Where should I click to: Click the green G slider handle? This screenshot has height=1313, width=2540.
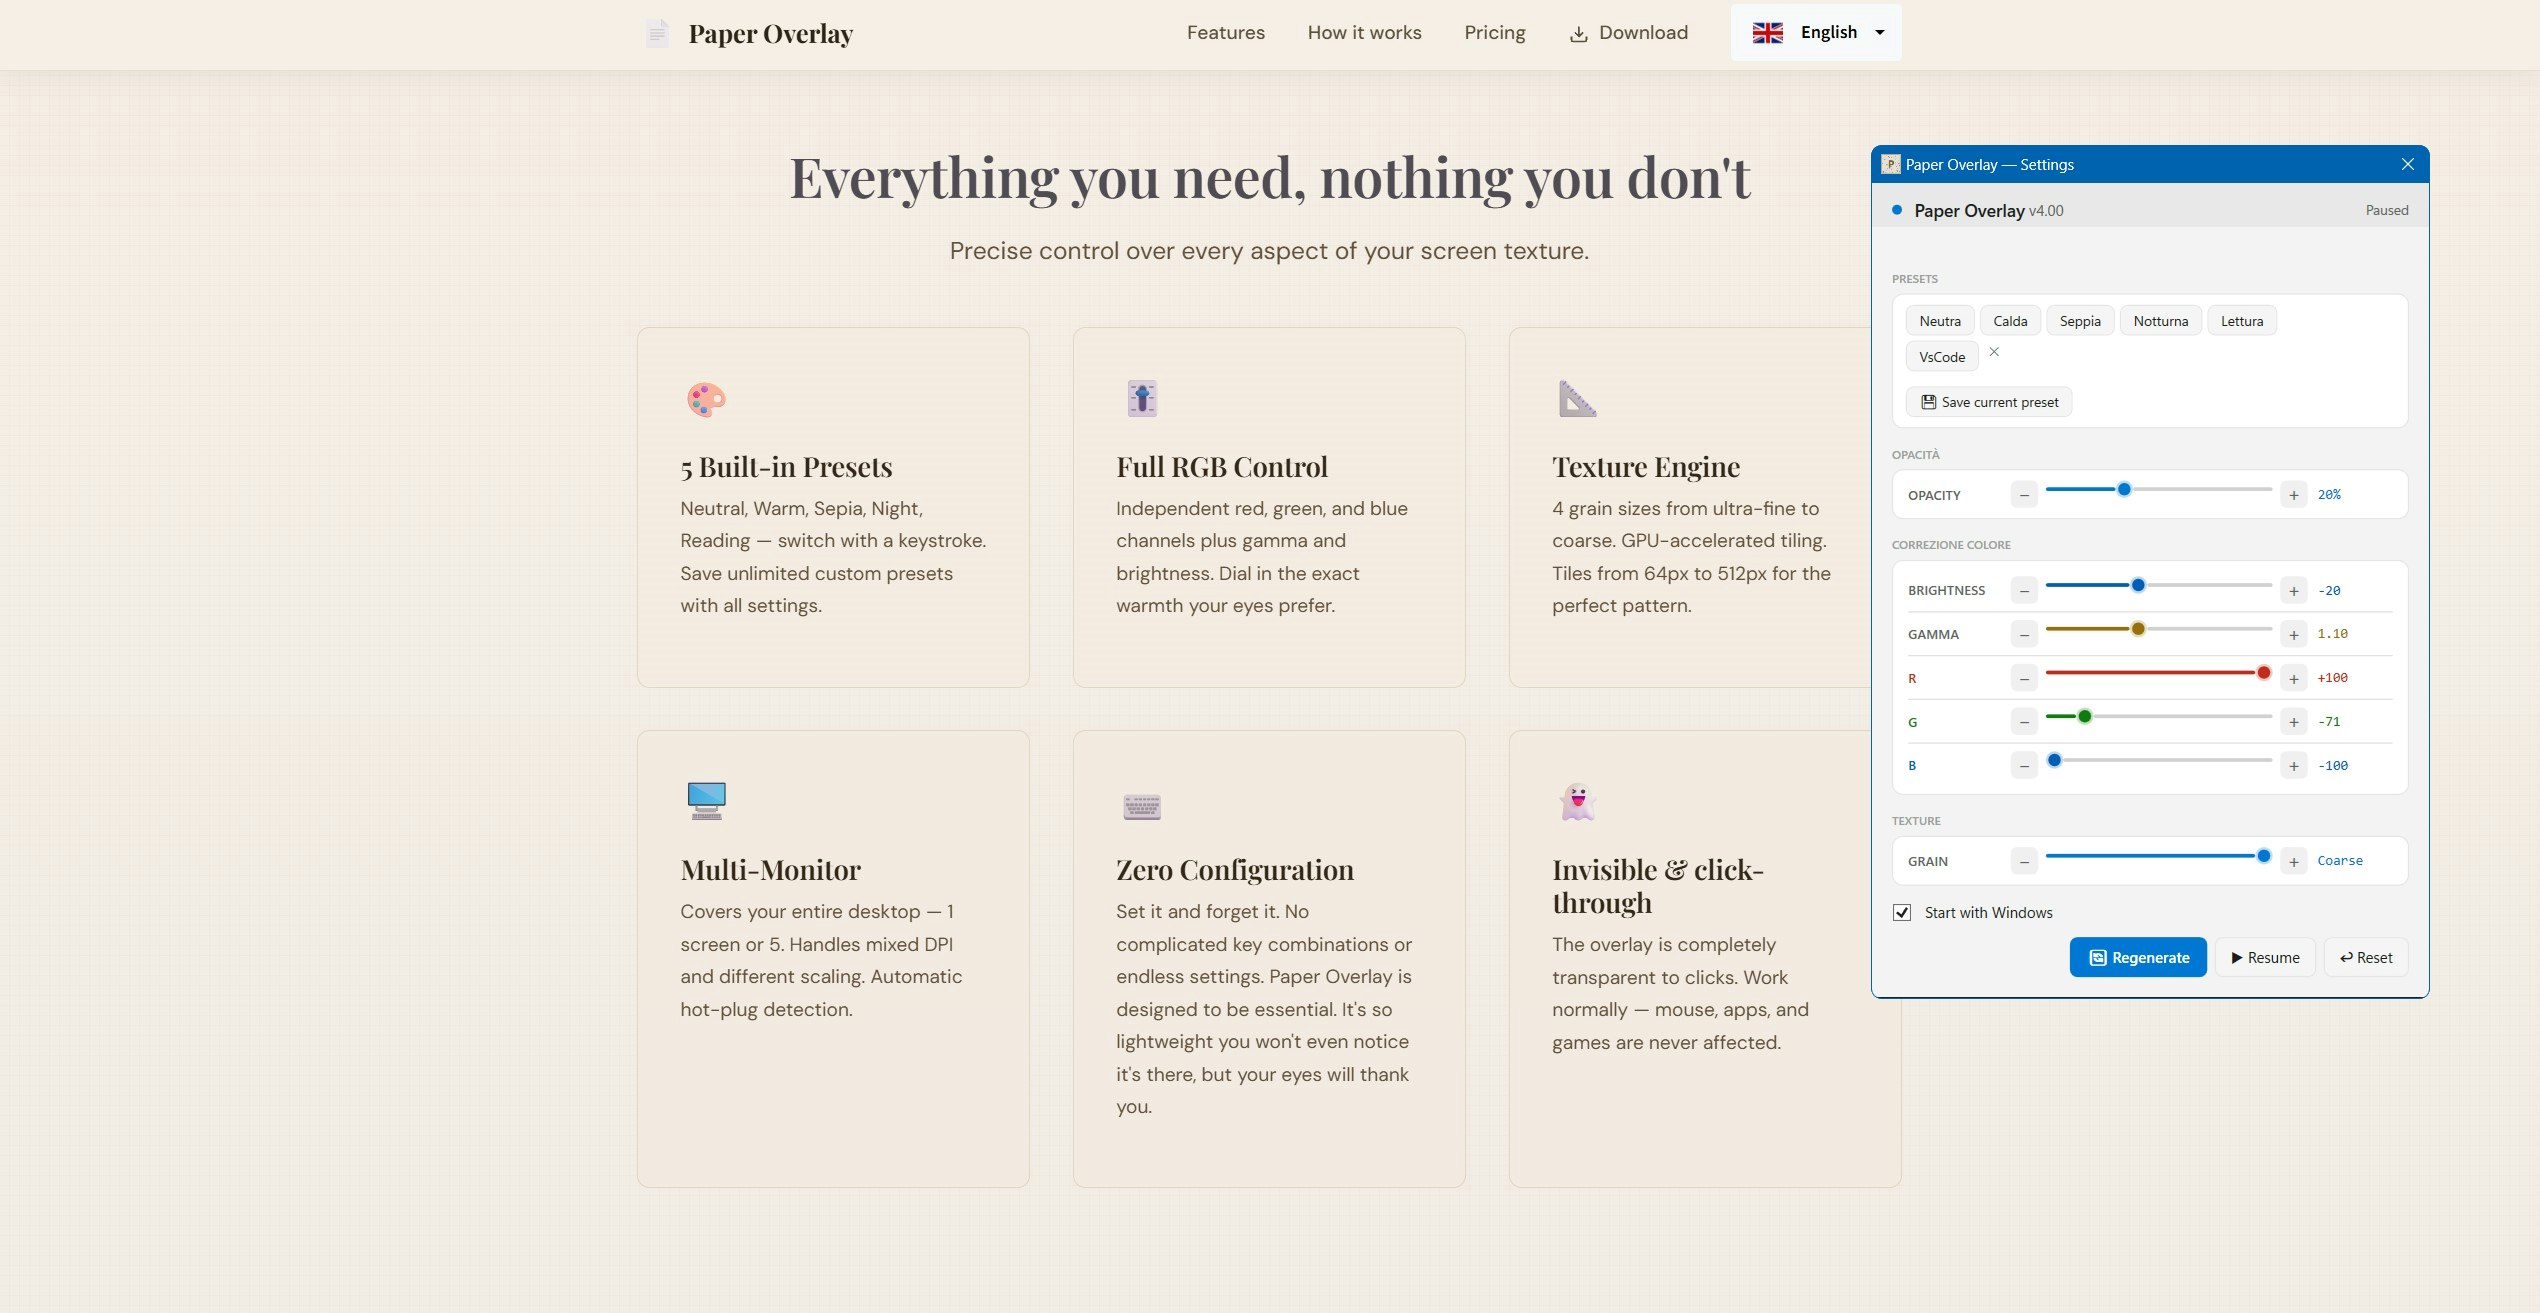pos(2085,716)
